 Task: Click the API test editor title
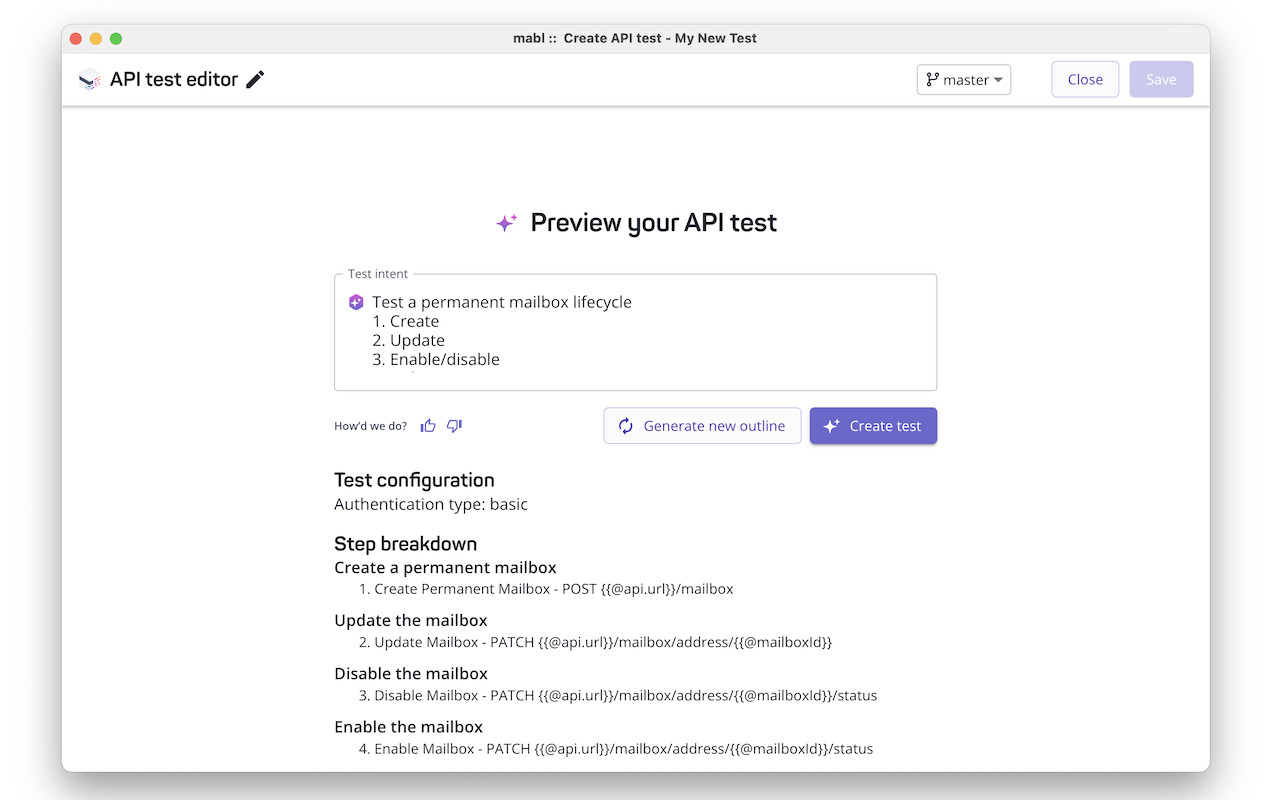click(x=176, y=78)
